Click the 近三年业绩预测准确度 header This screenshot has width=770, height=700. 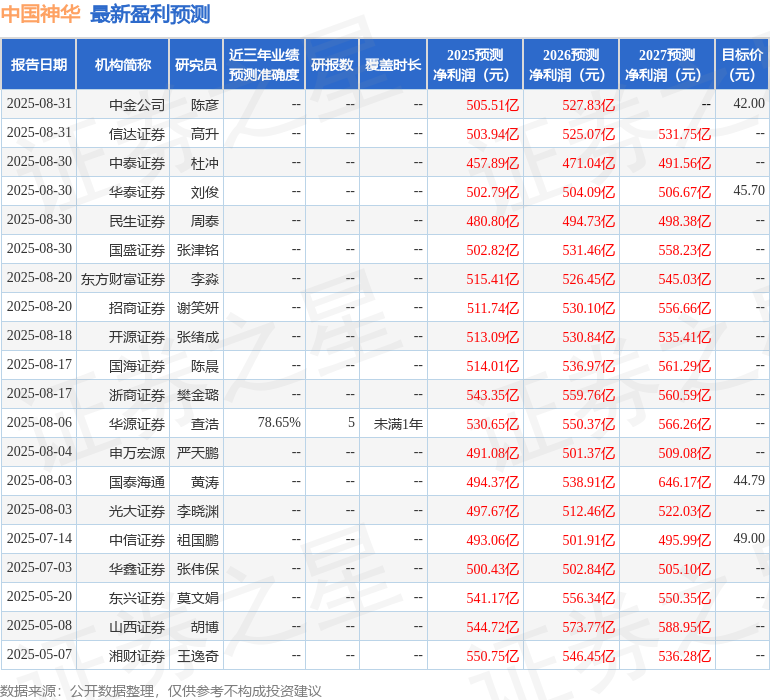coord(264,64)
